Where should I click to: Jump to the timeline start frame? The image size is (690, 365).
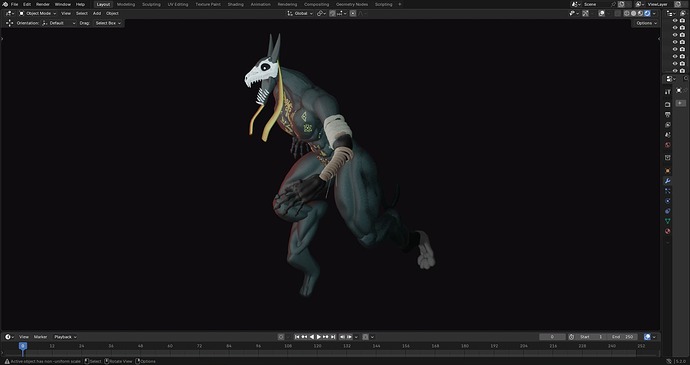pyautogui.click(x=297, y=337)
